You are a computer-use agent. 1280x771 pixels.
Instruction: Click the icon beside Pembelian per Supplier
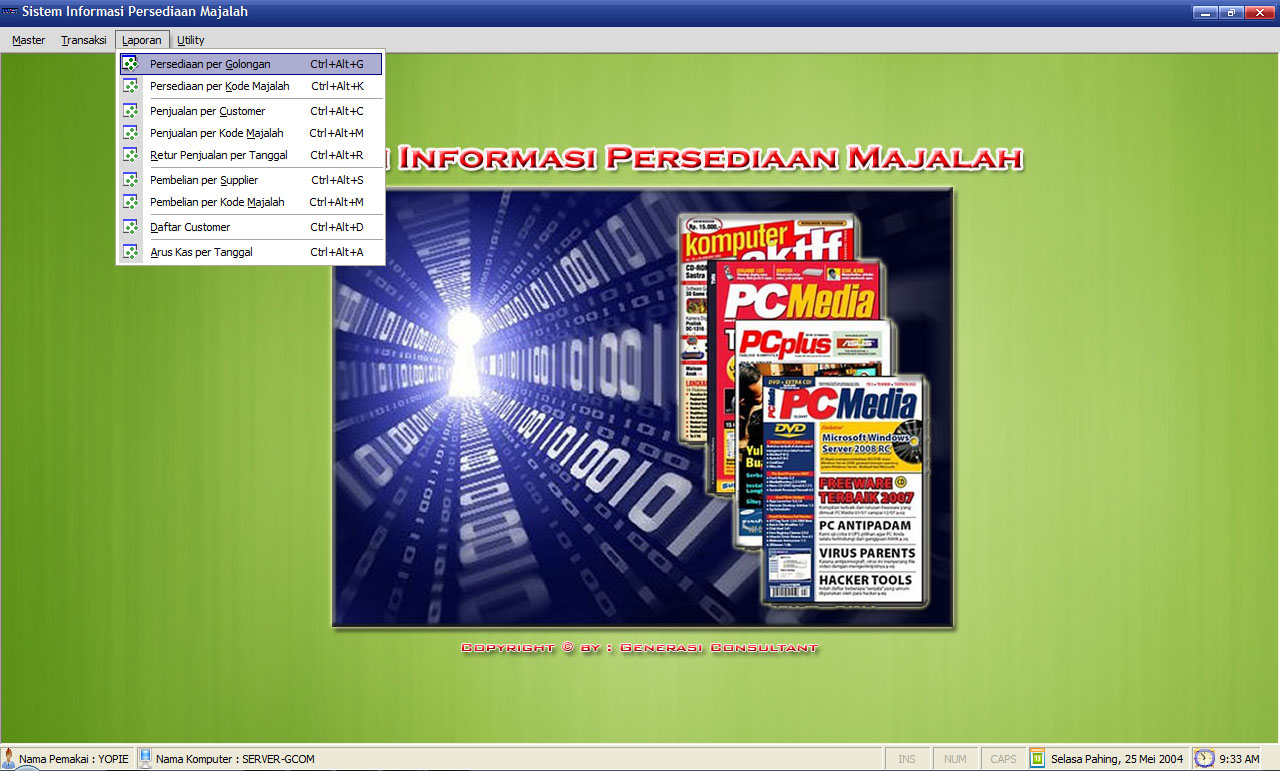pyautogui.click(x=130, y=180)
